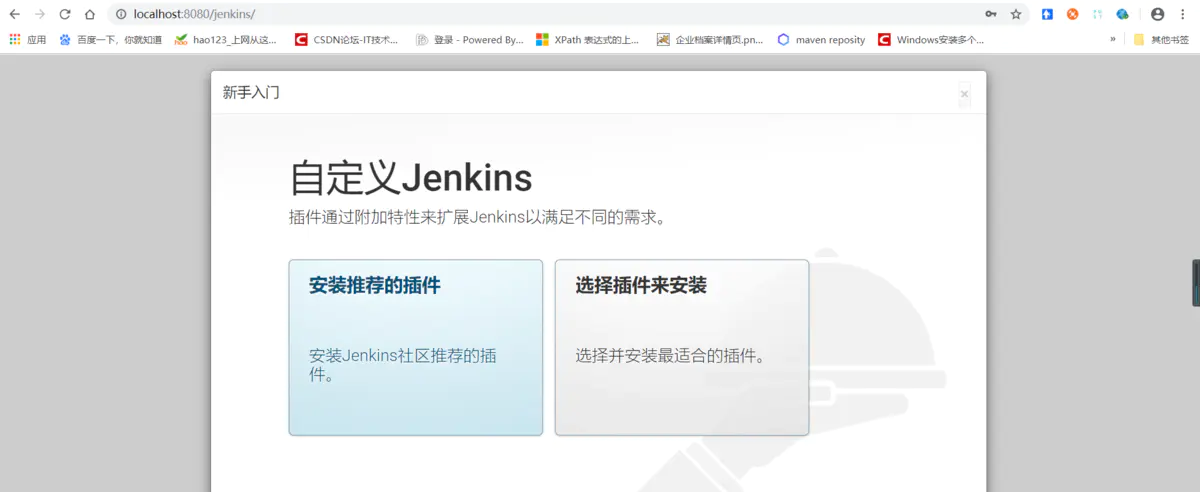Go back with the browser back arrow
Screen dimensions: 1200x492
[14, 14]
